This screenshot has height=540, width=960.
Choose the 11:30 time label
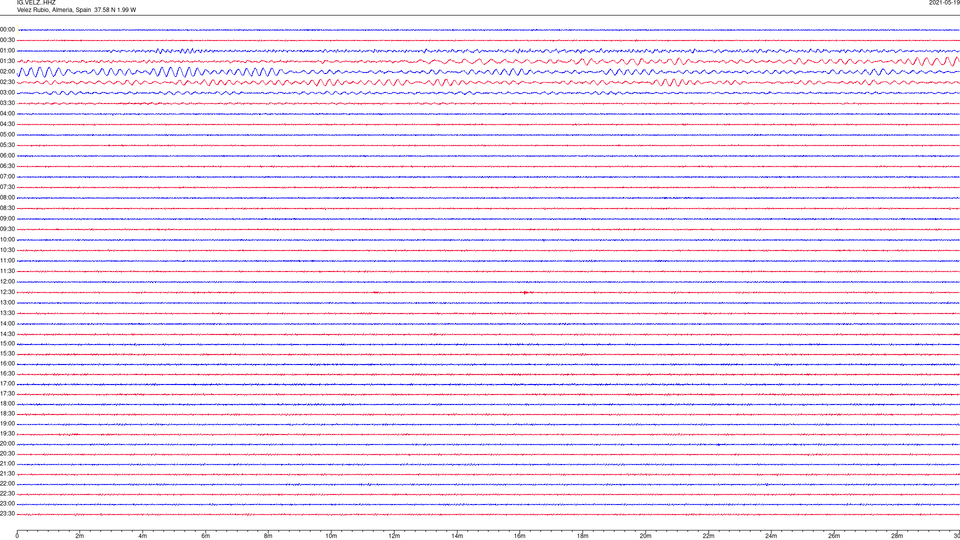[x=7, y=271]
